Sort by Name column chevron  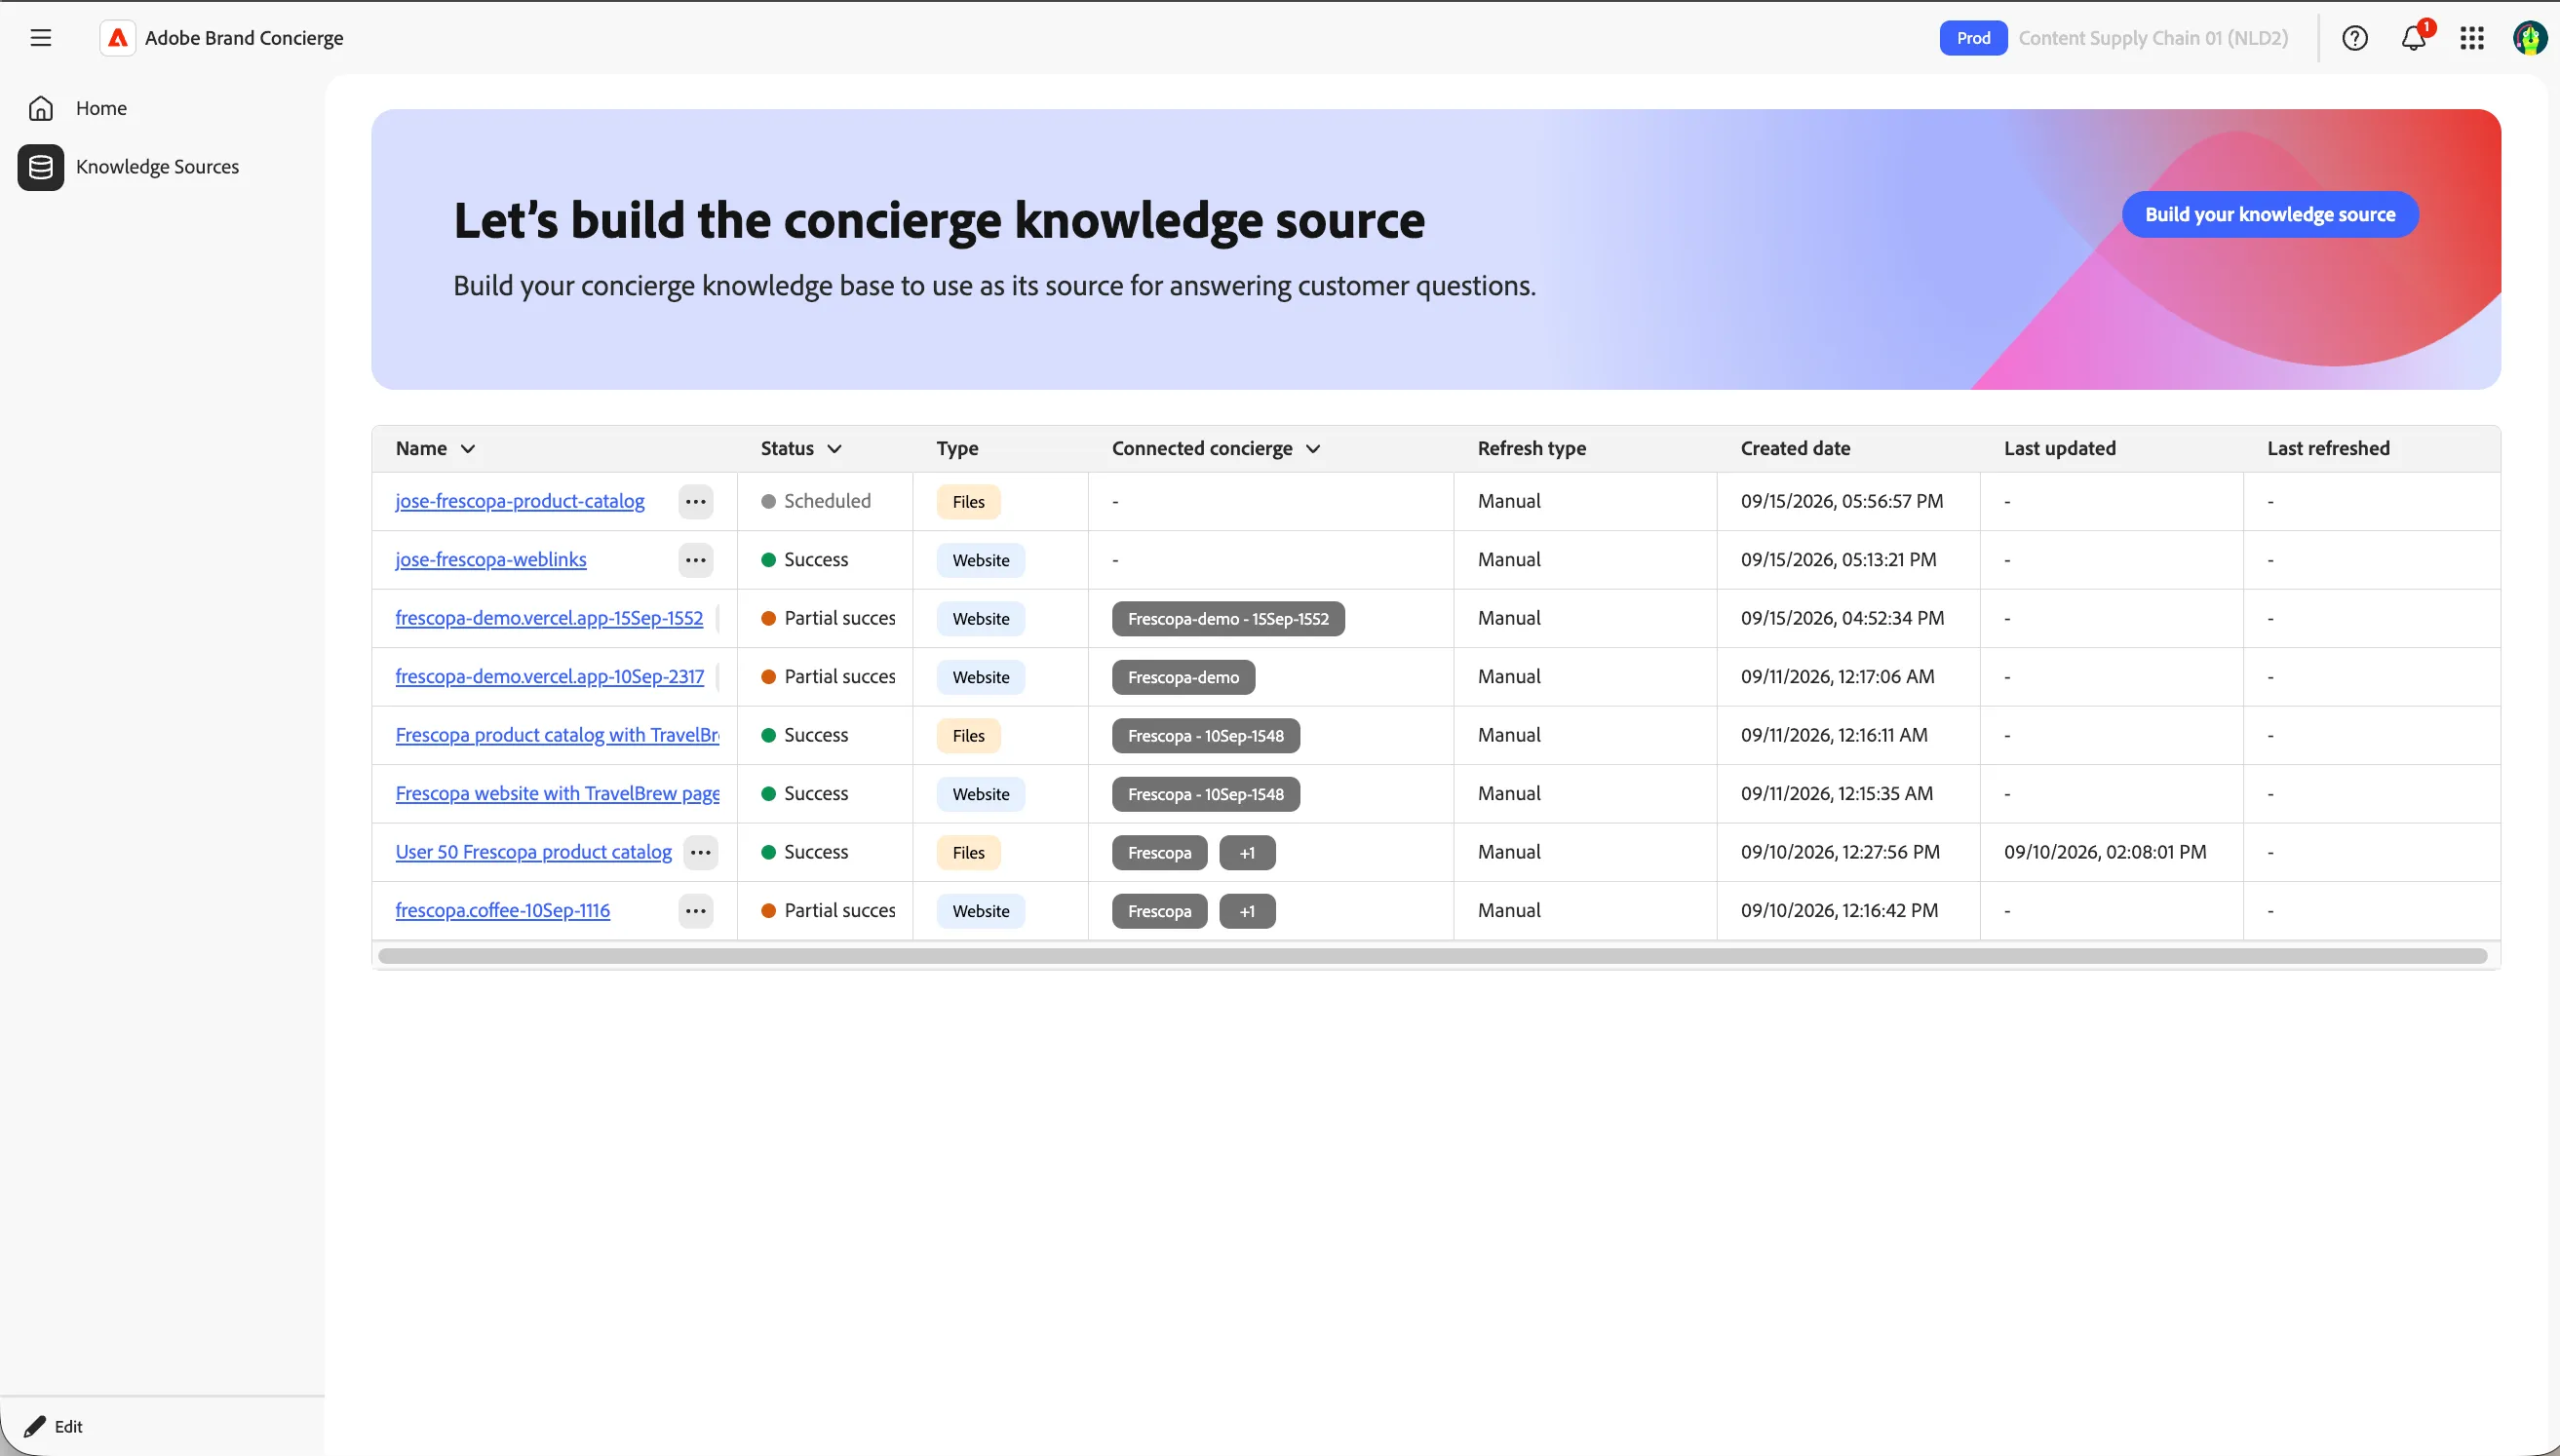[468, 449]
